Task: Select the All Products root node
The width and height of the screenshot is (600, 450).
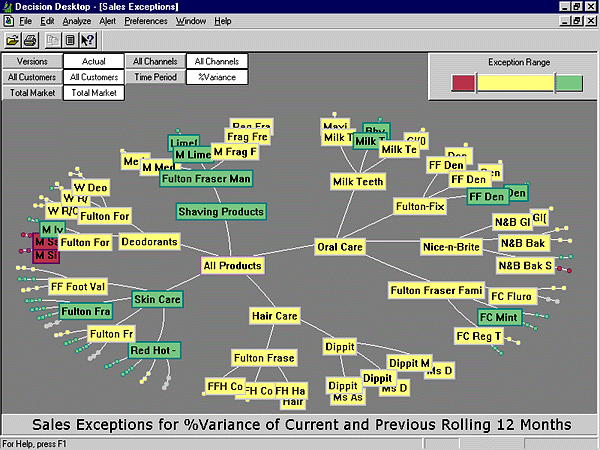Action: [x=233, y=266]
